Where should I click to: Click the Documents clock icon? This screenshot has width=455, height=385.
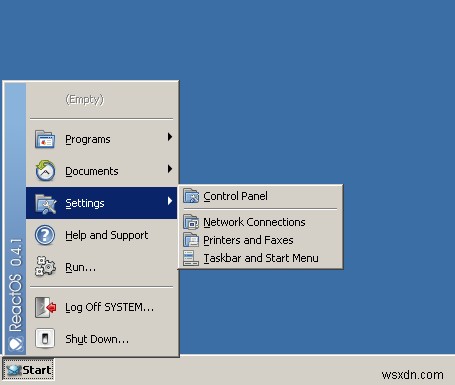[x=45, y=171]
